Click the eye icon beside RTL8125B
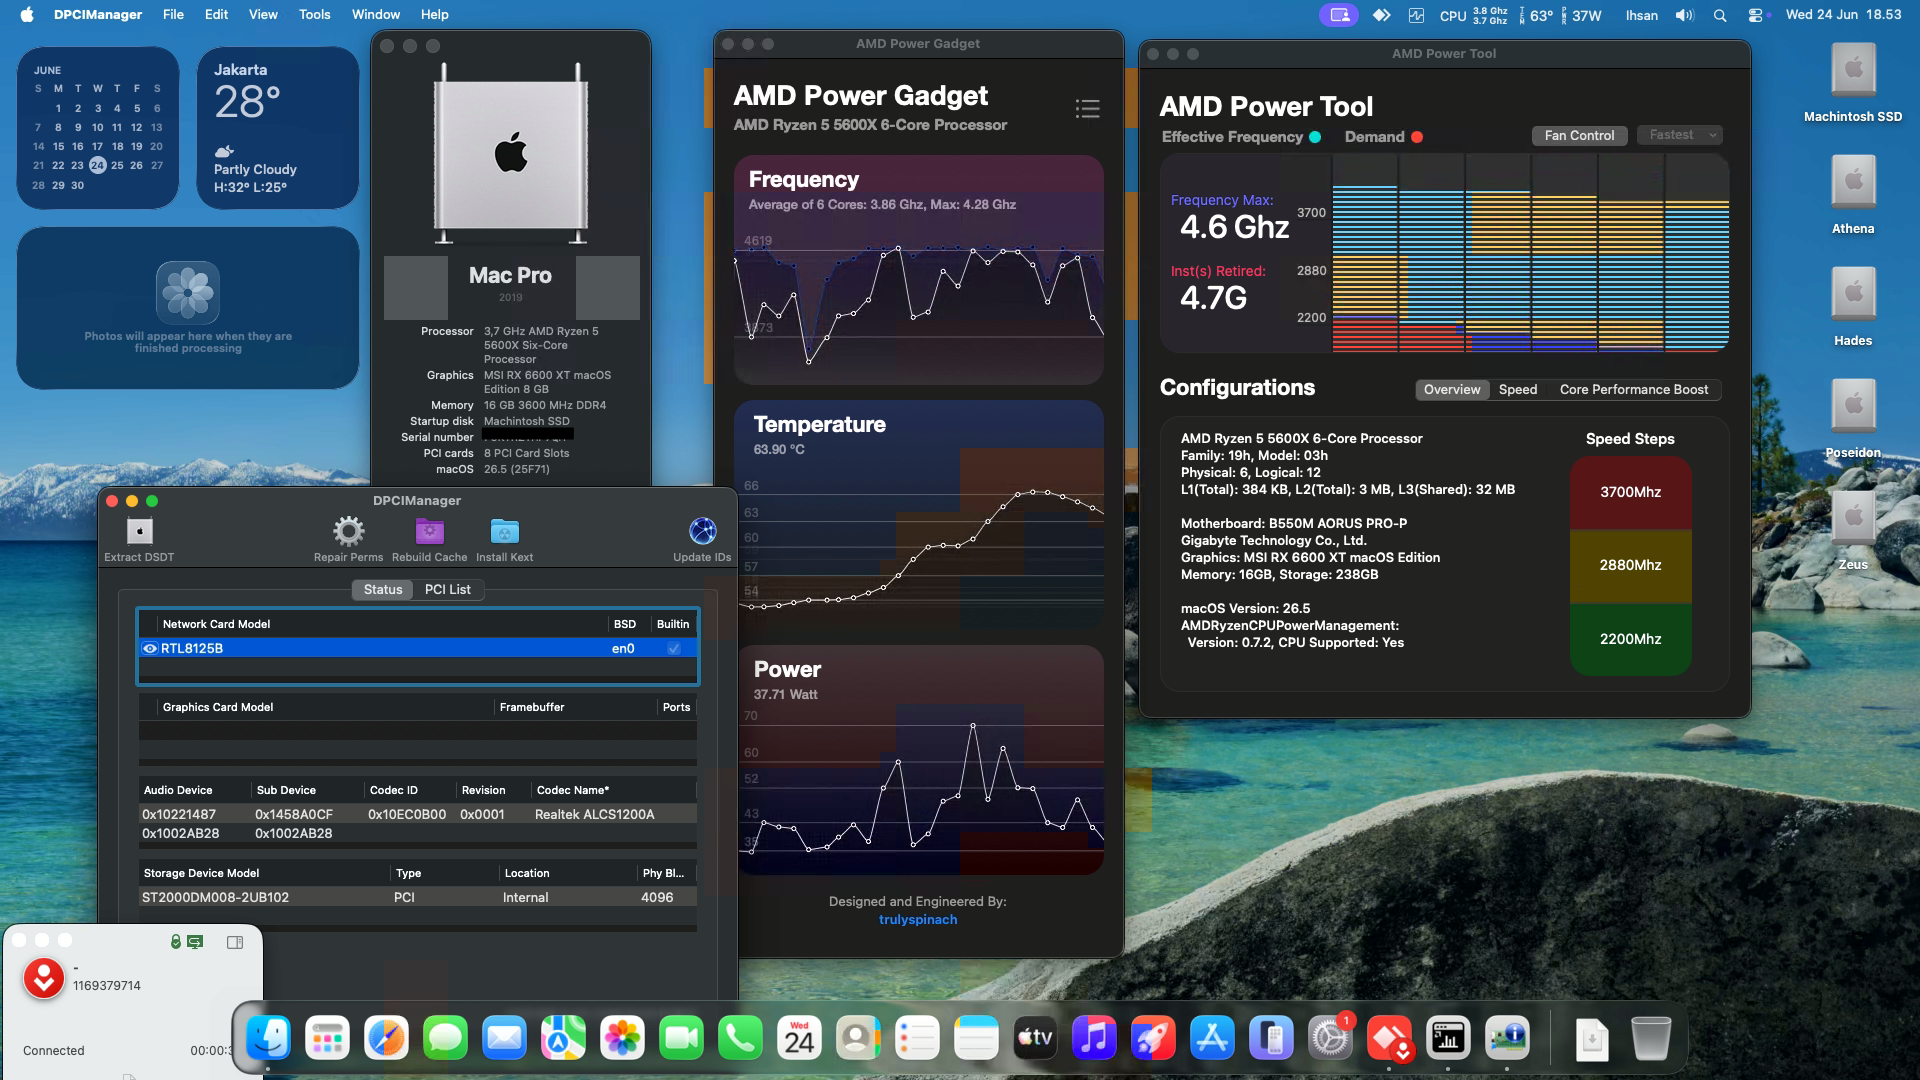The height and width of the screenshot is (1080, 1920). point(150,648)
